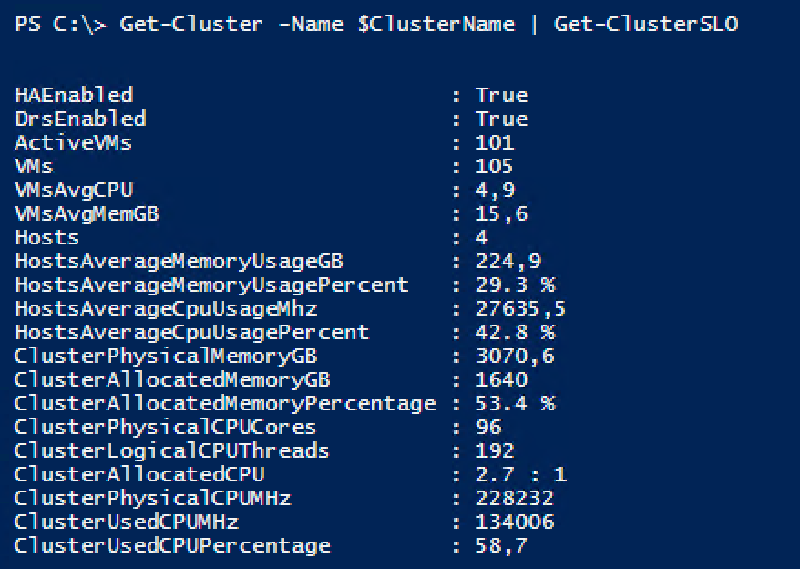Screen dimensions: 800x569
Task: Click the HostsAverageMemoryUsageGB label
Action: [179, 261]
